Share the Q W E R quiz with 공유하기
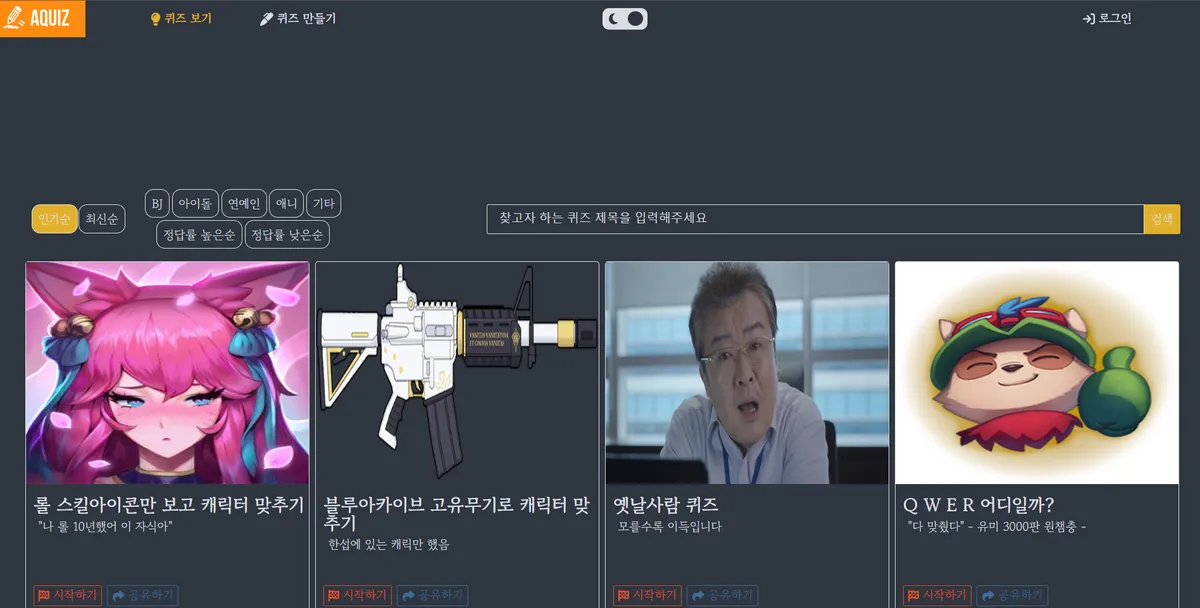Screen dimensions: 1200x608 pyautogui.click(x=1012, y=596)
